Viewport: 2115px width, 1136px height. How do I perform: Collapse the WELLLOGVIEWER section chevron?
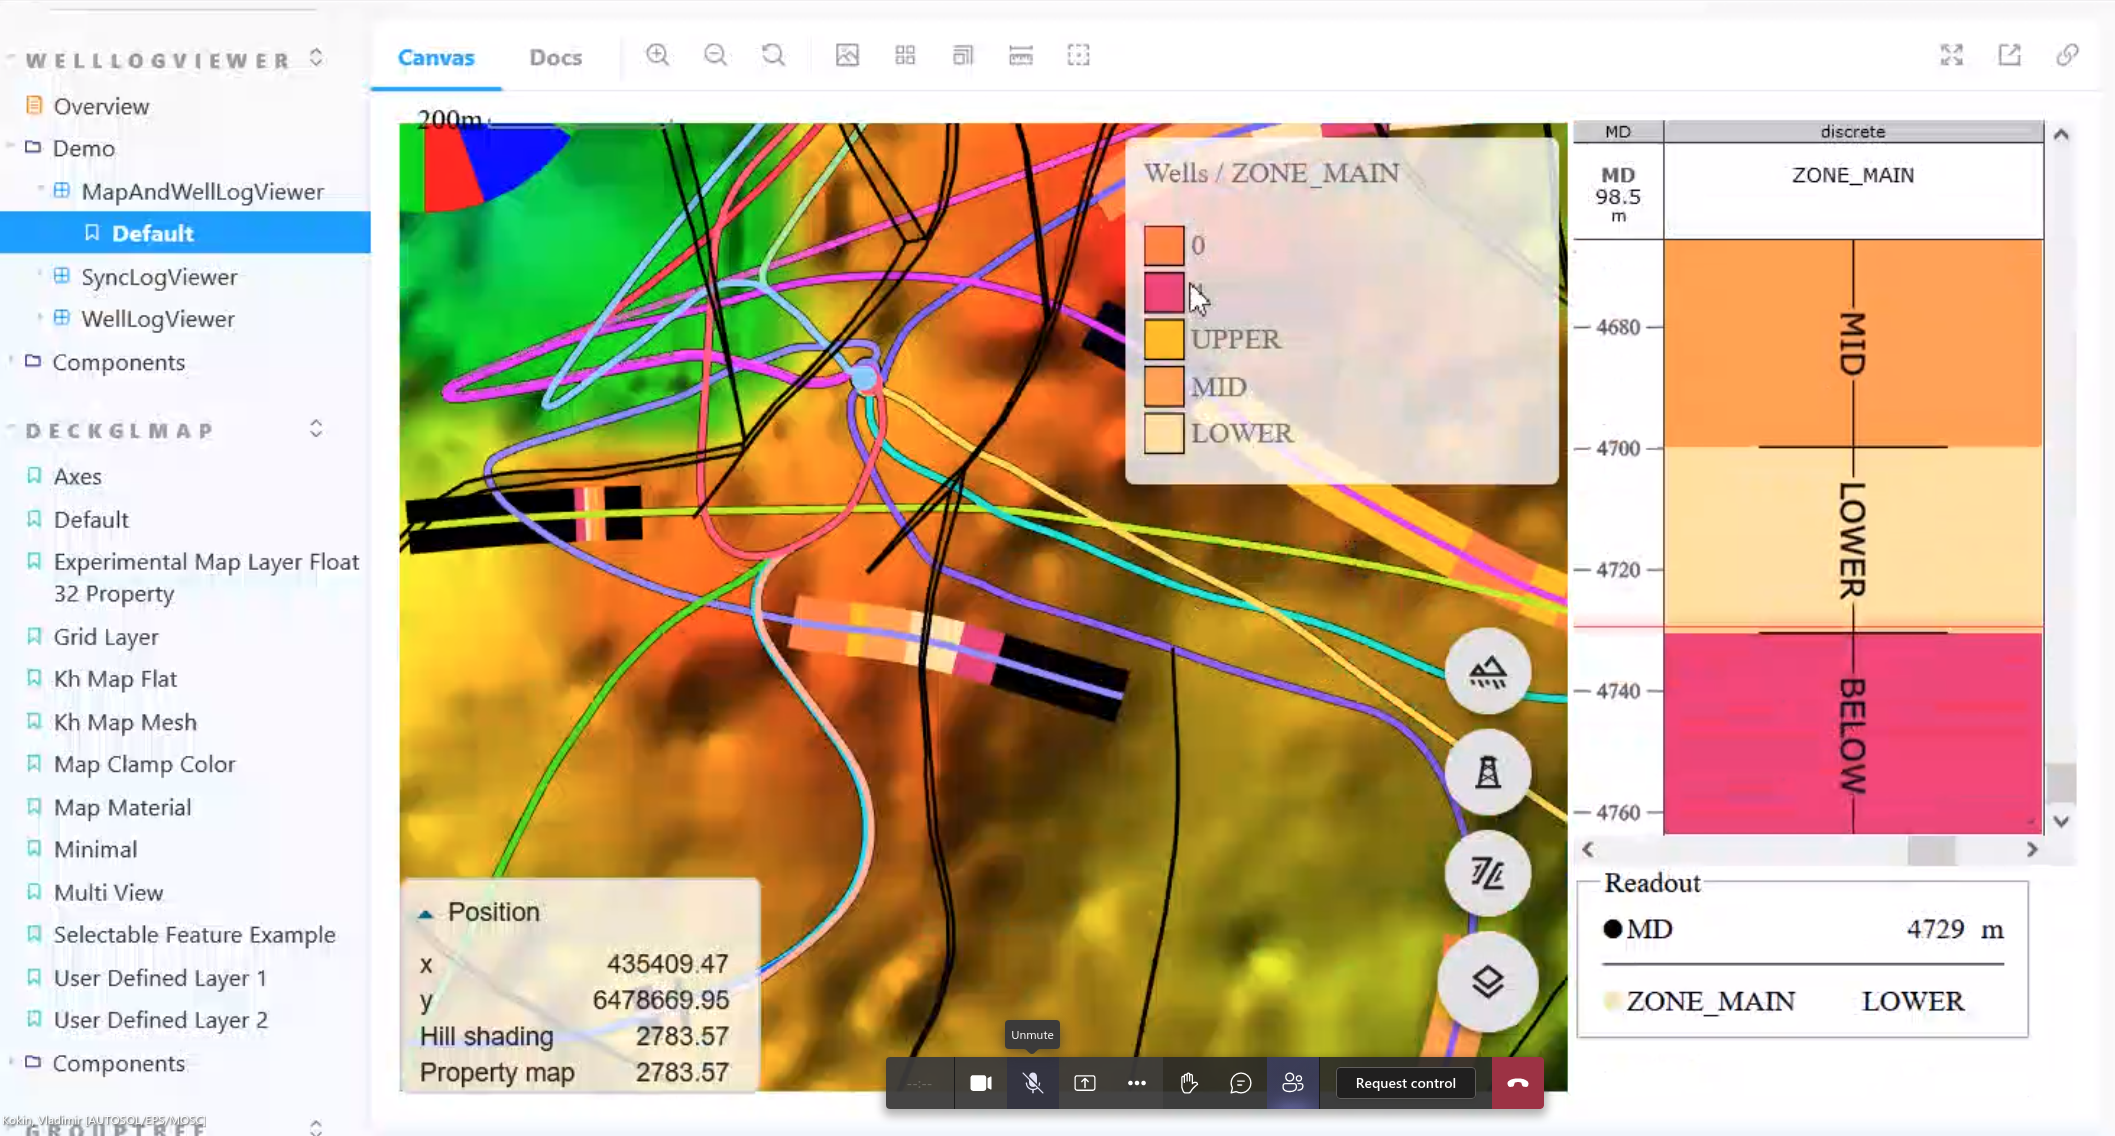click(x=316, y=58)
